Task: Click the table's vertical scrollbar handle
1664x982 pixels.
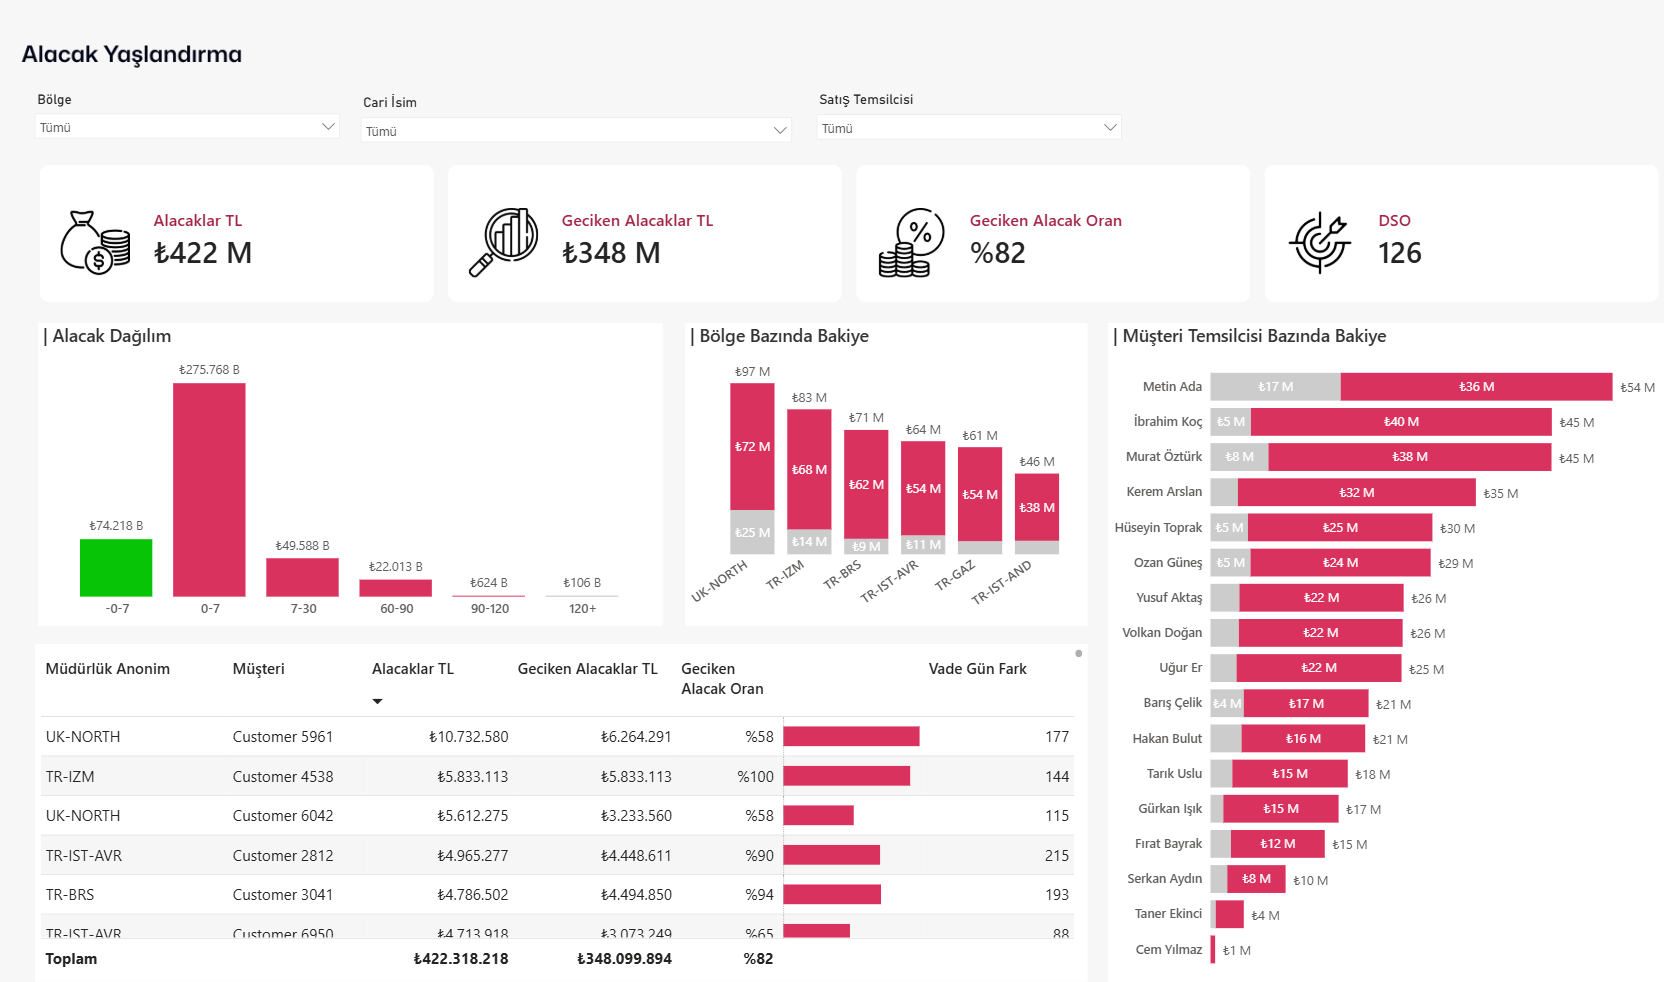Action: click(x=1078, y=654)
